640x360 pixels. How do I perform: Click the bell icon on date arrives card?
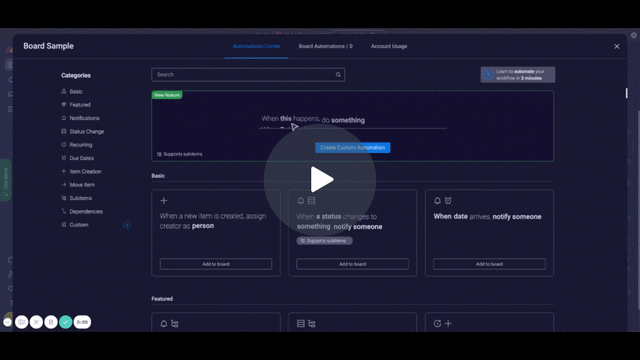tap(438, 200)
